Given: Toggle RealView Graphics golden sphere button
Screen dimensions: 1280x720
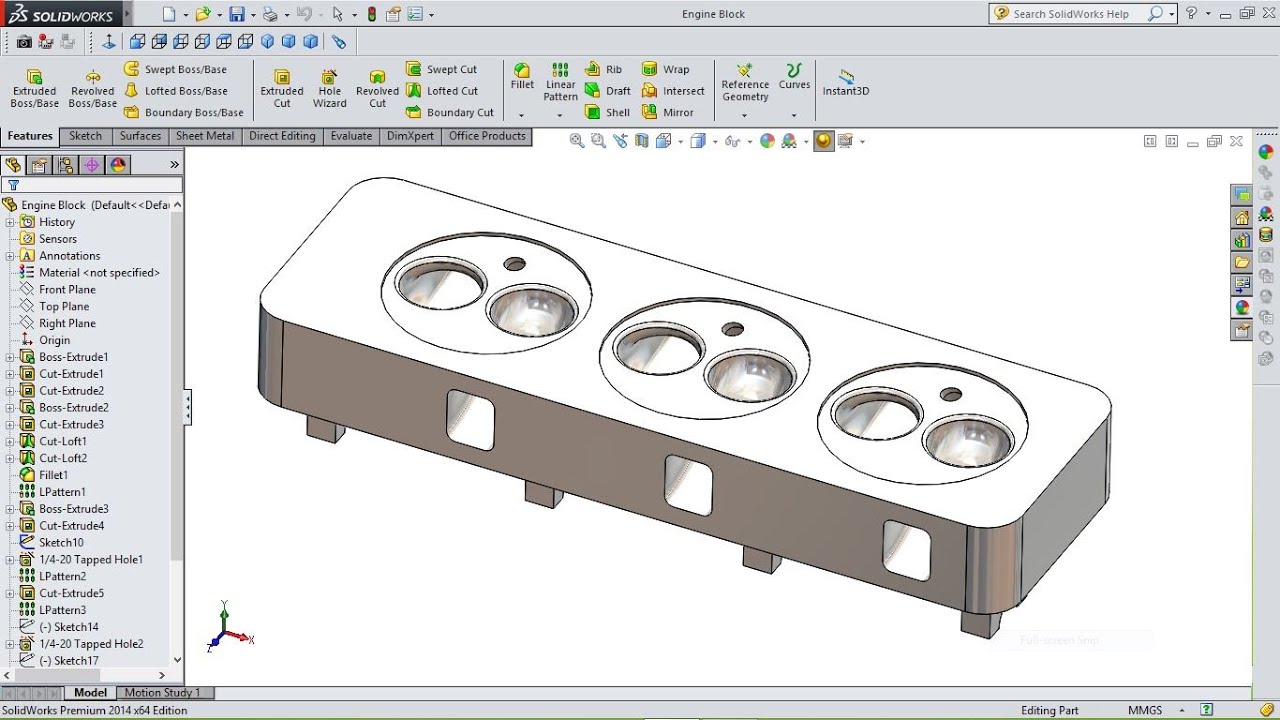Looking at the screenshot, I should pyautogui.click(x=823, y=141).
